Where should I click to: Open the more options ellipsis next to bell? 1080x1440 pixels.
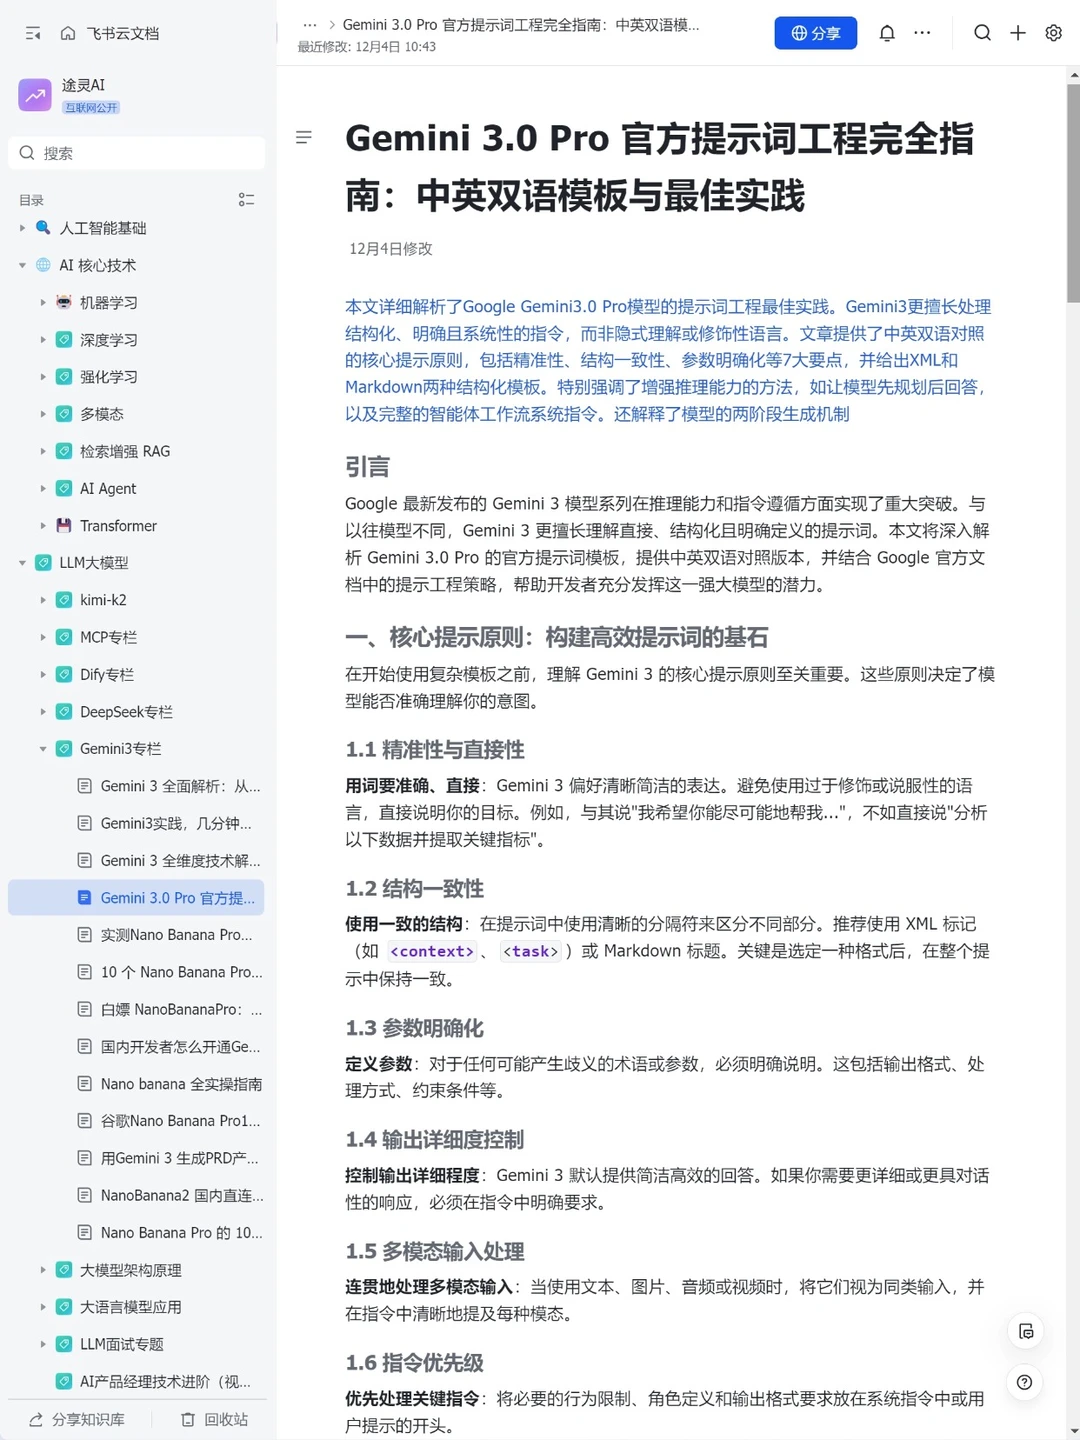[922, 33]
